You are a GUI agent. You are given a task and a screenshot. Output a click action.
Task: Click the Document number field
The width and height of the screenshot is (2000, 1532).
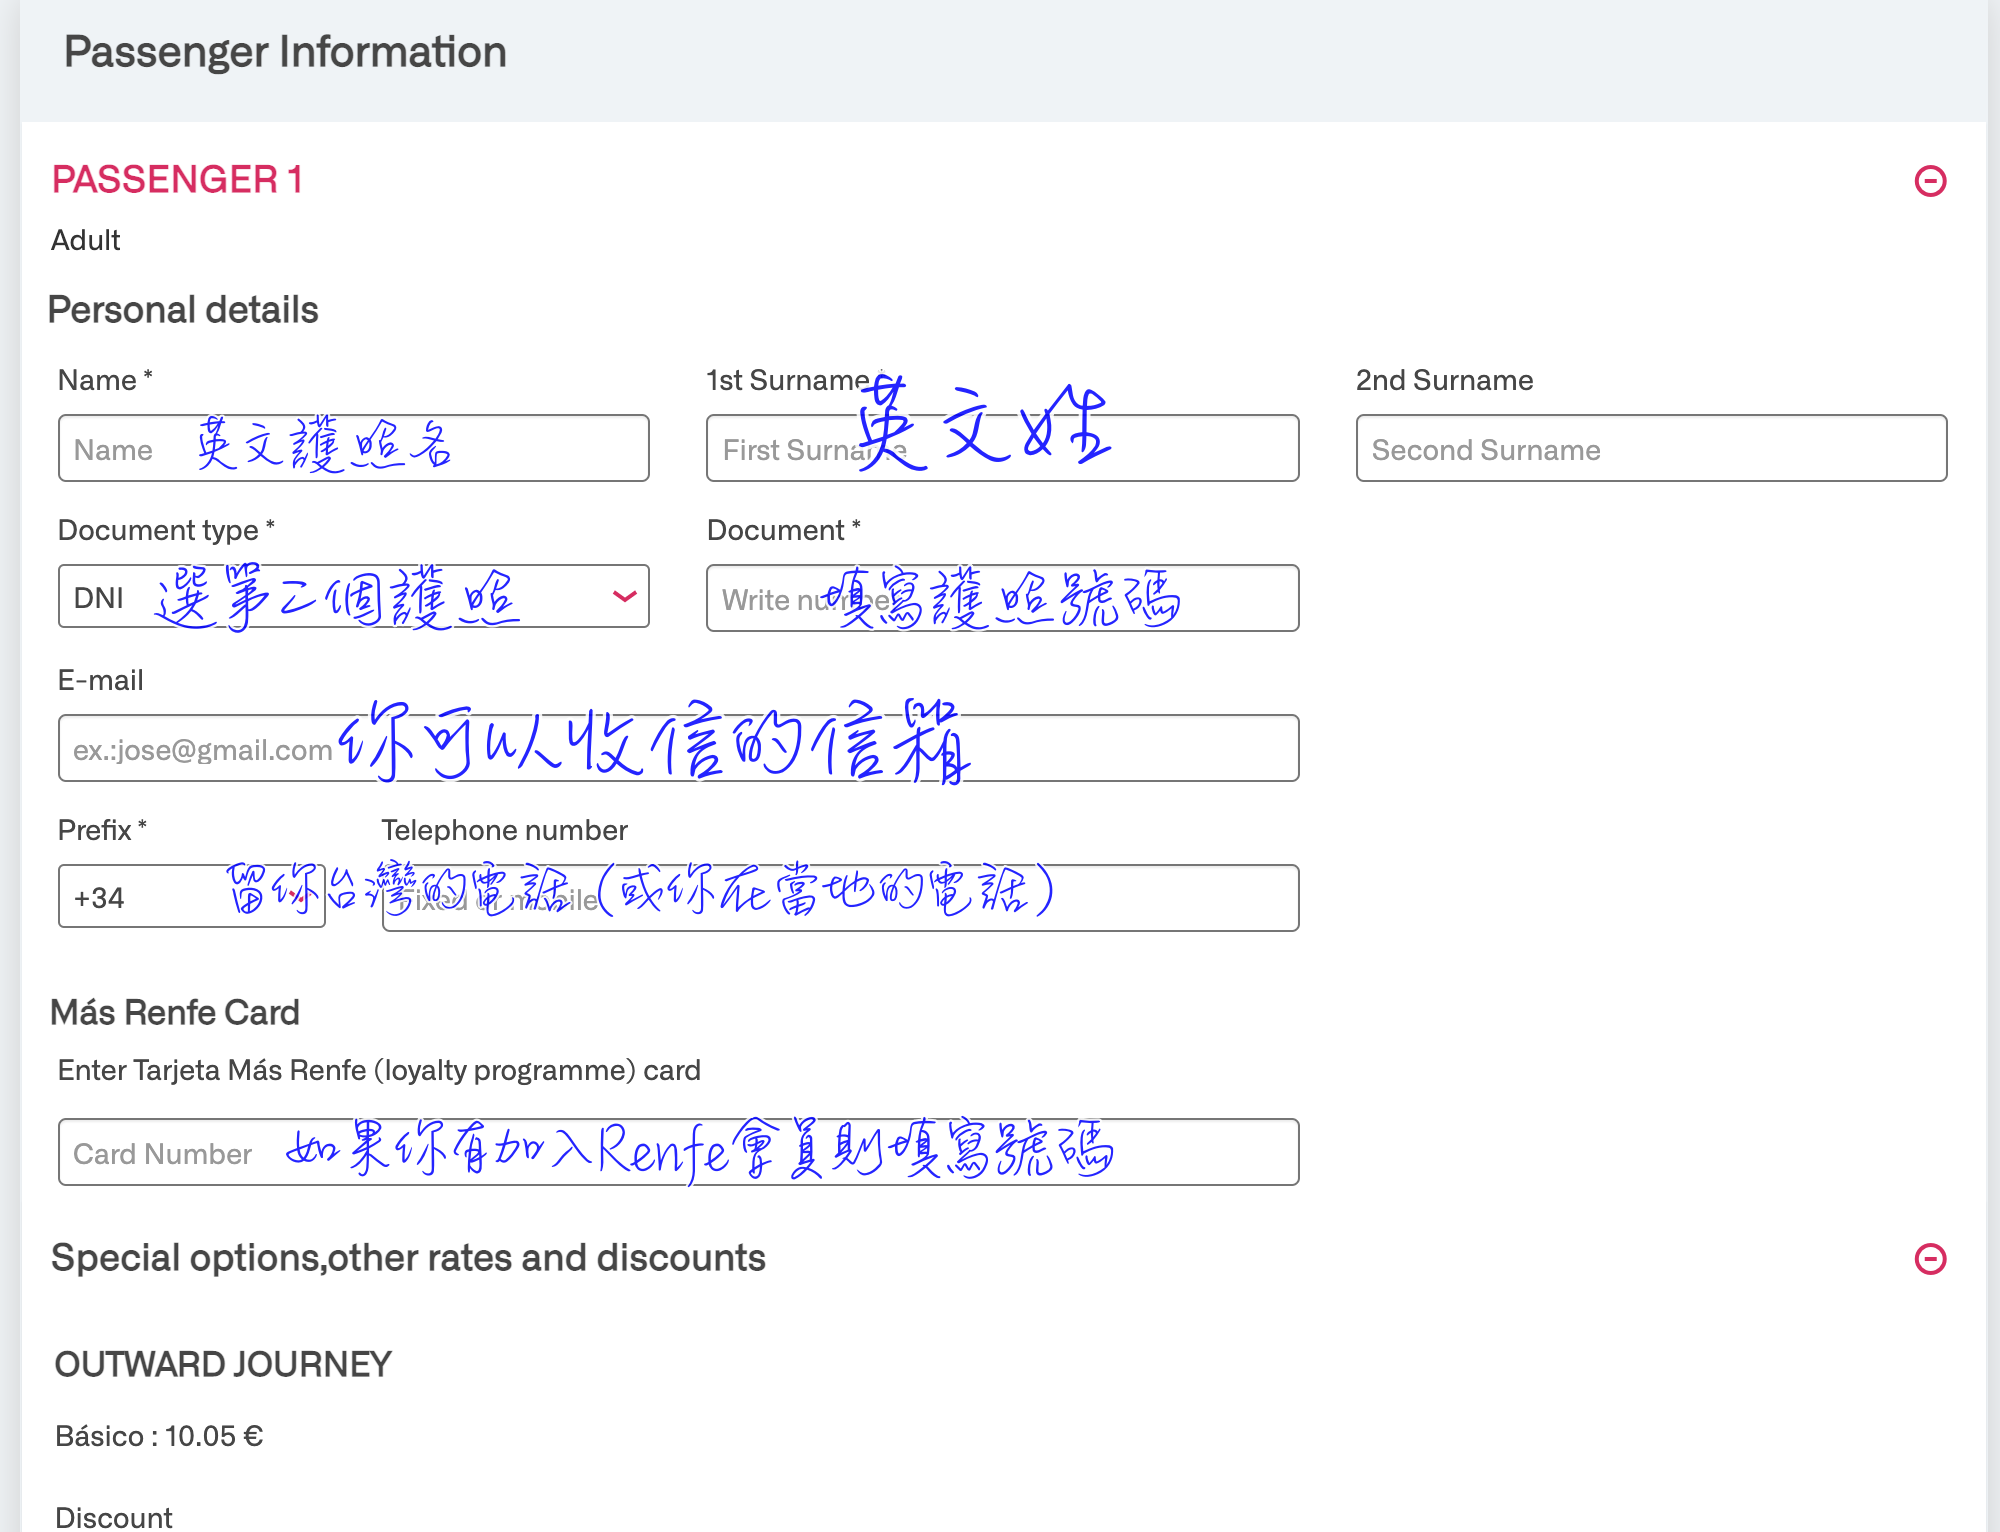pyautogui.click(x=1002, y=598)
